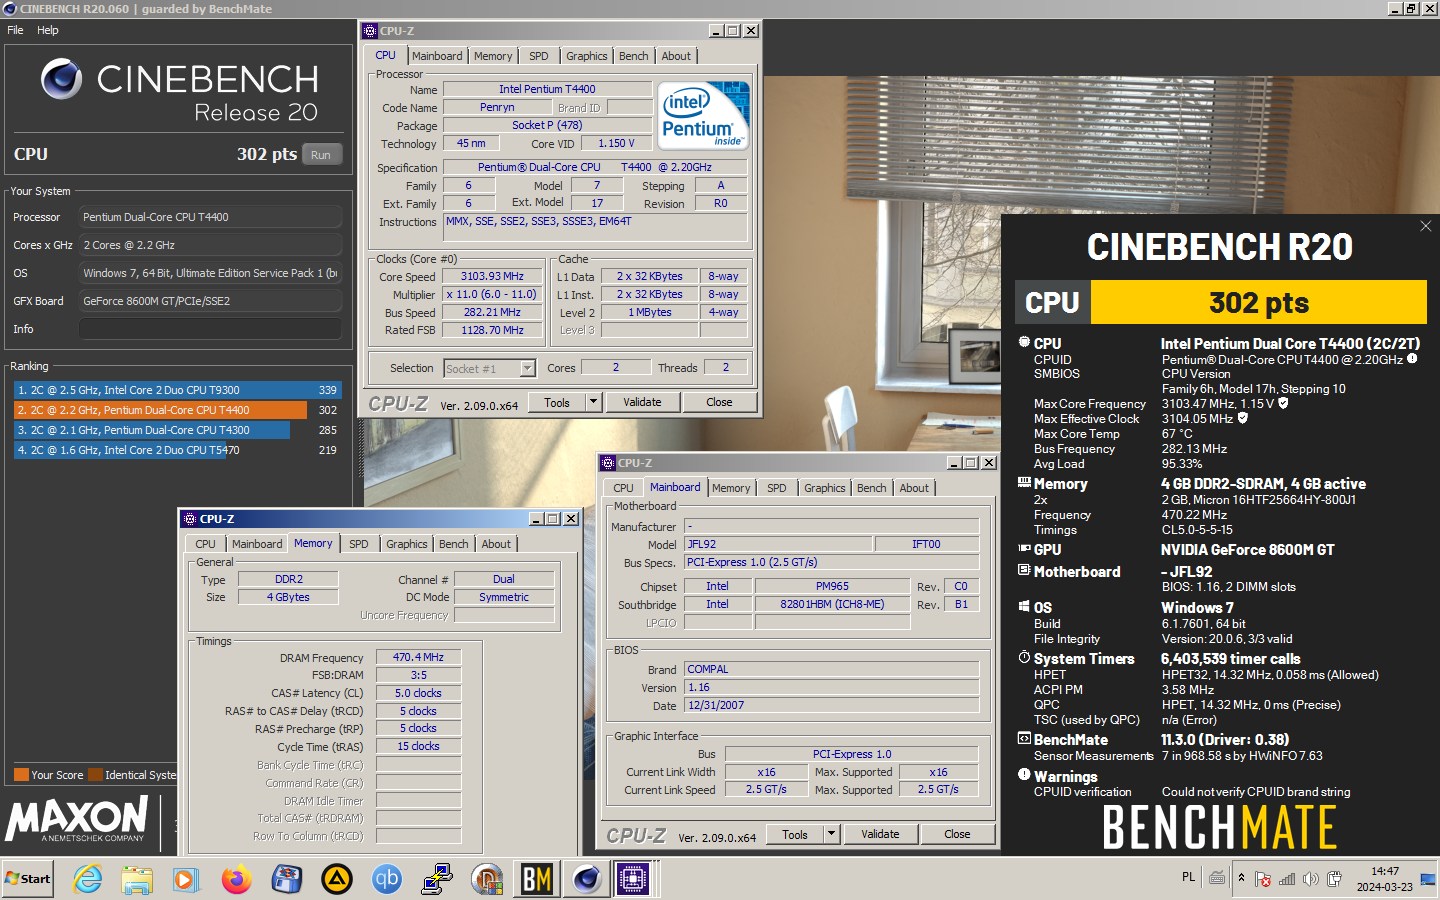Click the blue floppy disk taskbar icon

pos(287,879)
